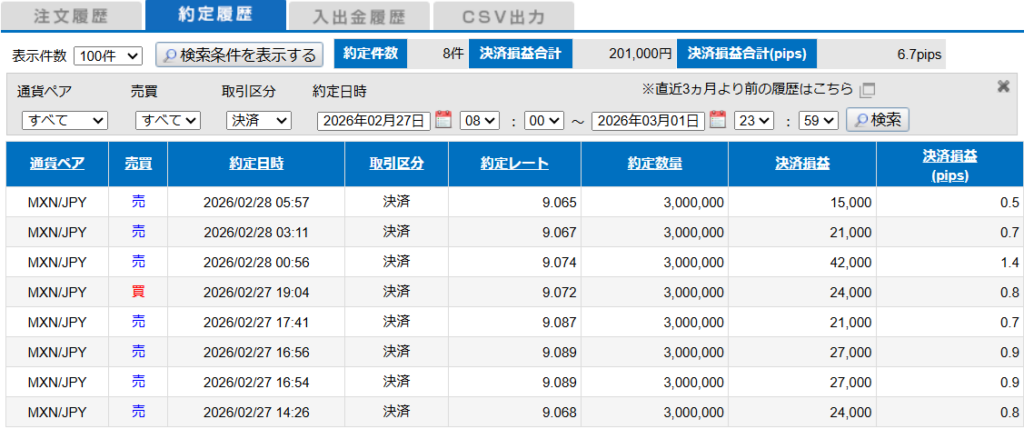
Task: Select end minute 59 dropdown
Action: point(818,121)
